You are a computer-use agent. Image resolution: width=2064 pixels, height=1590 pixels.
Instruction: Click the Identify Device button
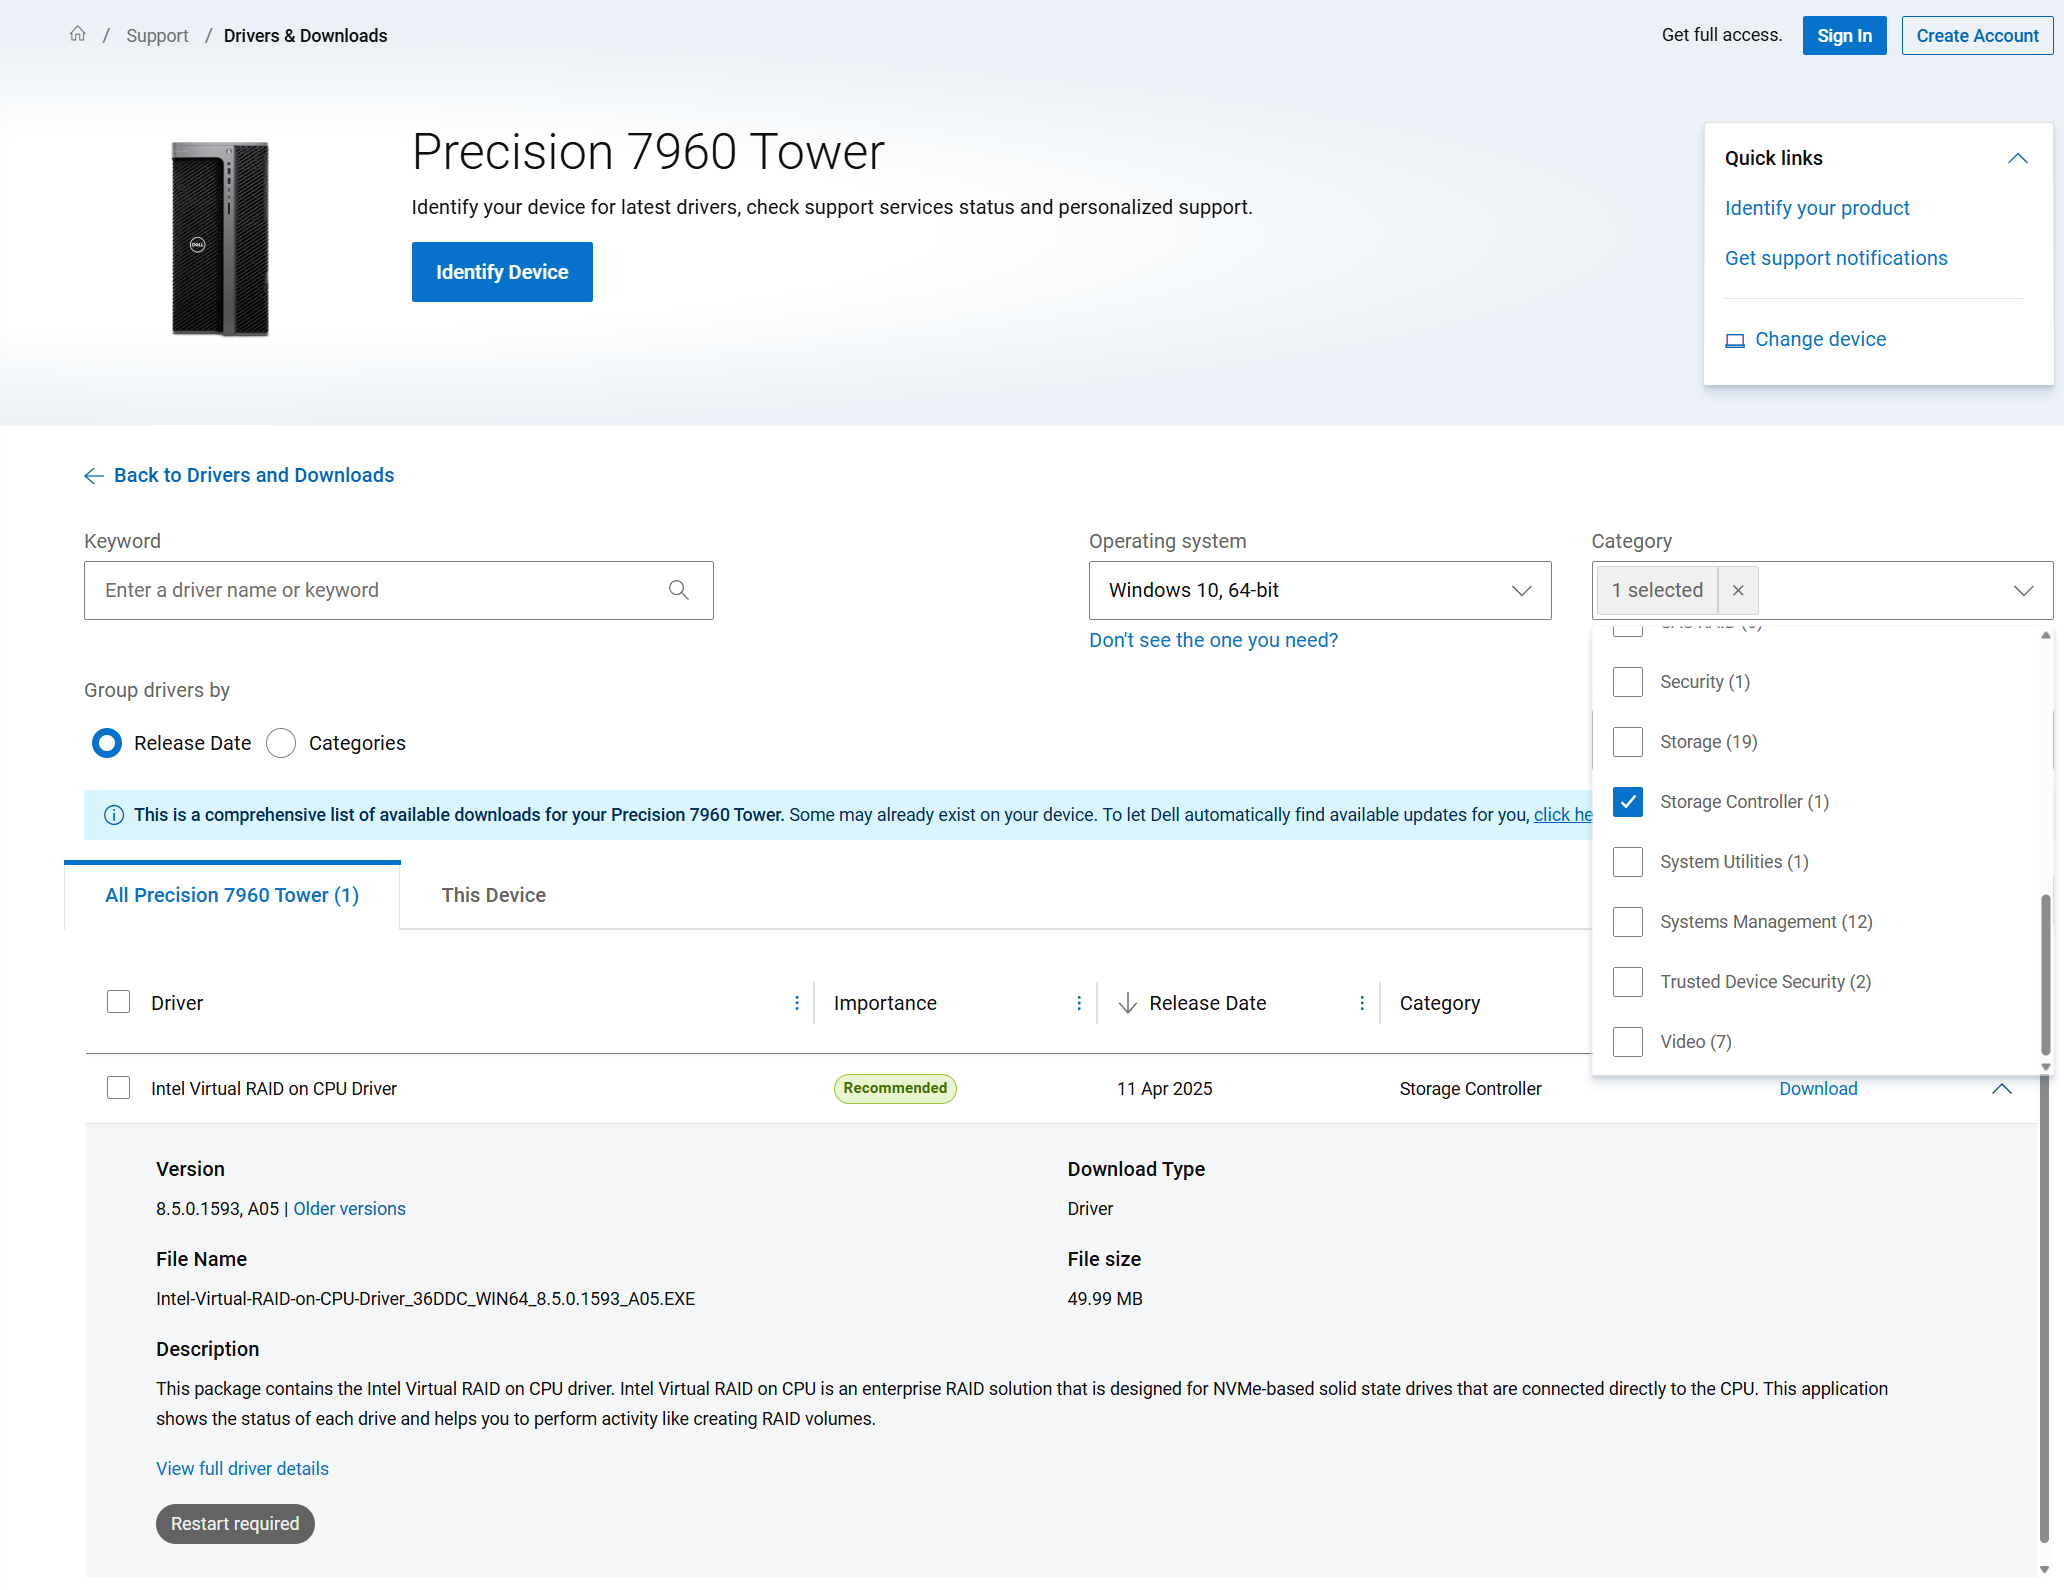[x=502, y=272]
